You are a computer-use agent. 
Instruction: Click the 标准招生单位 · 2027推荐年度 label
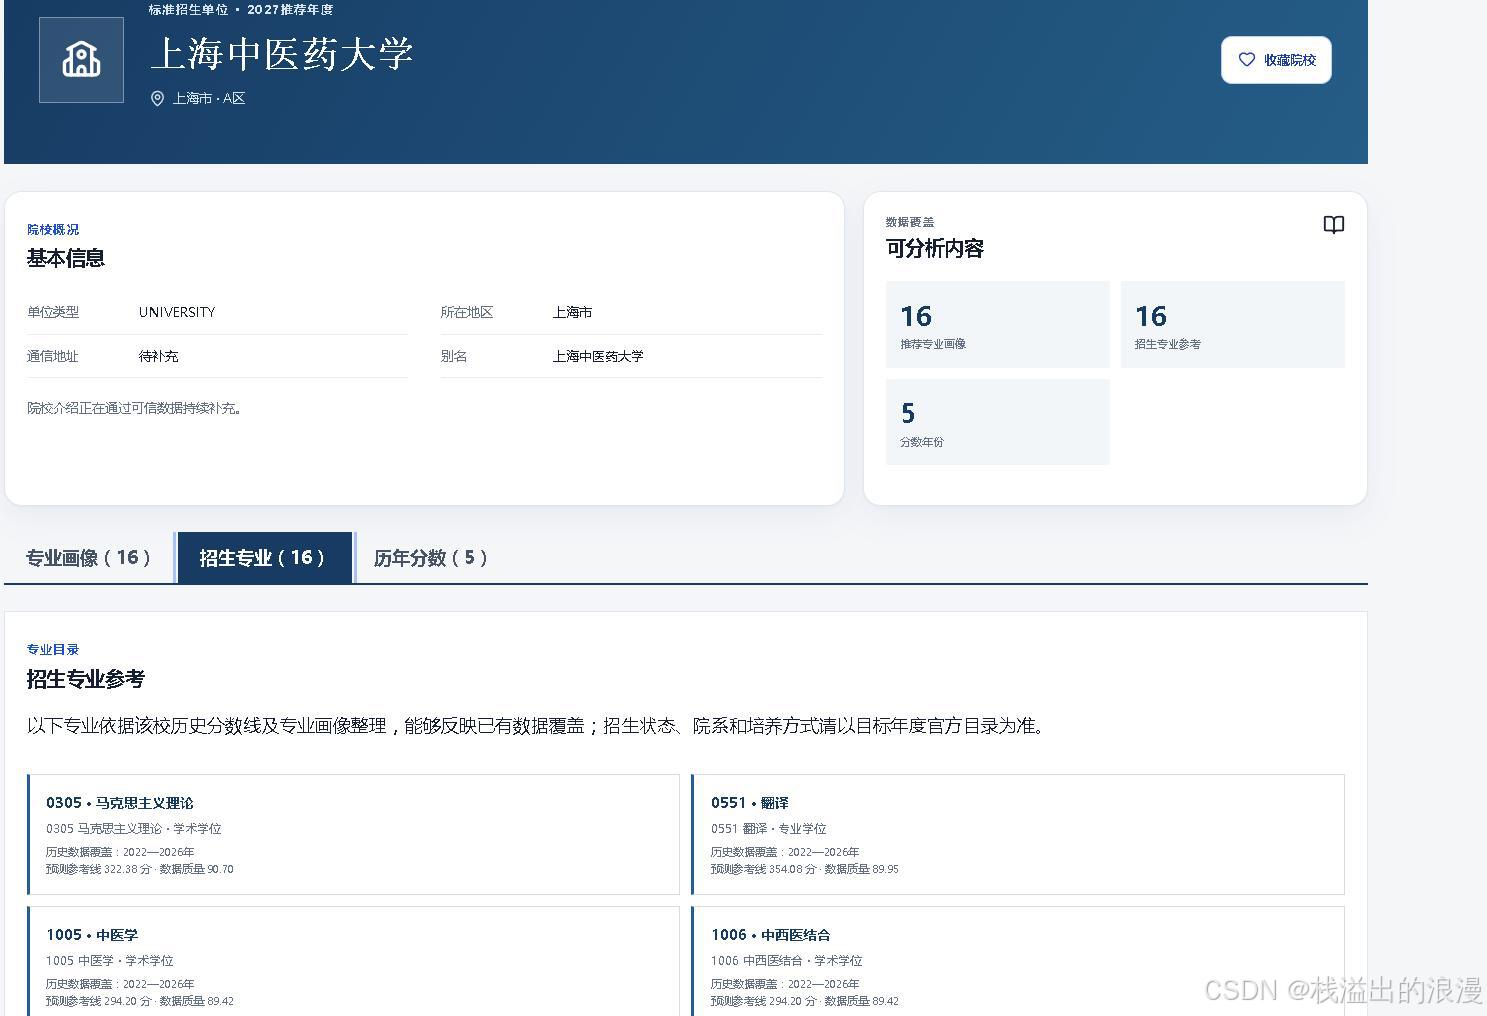click(x=241, y=10)
